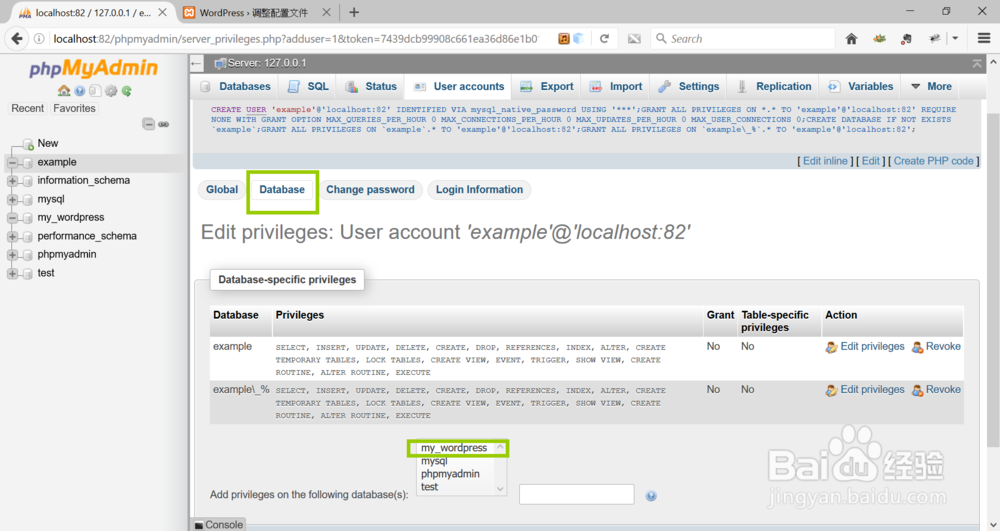Image resolution: width=1000 pixels, height=531 pixels.
Task: Select the User accounts tab
Action: pyautogui.click(x=459, y=87)
